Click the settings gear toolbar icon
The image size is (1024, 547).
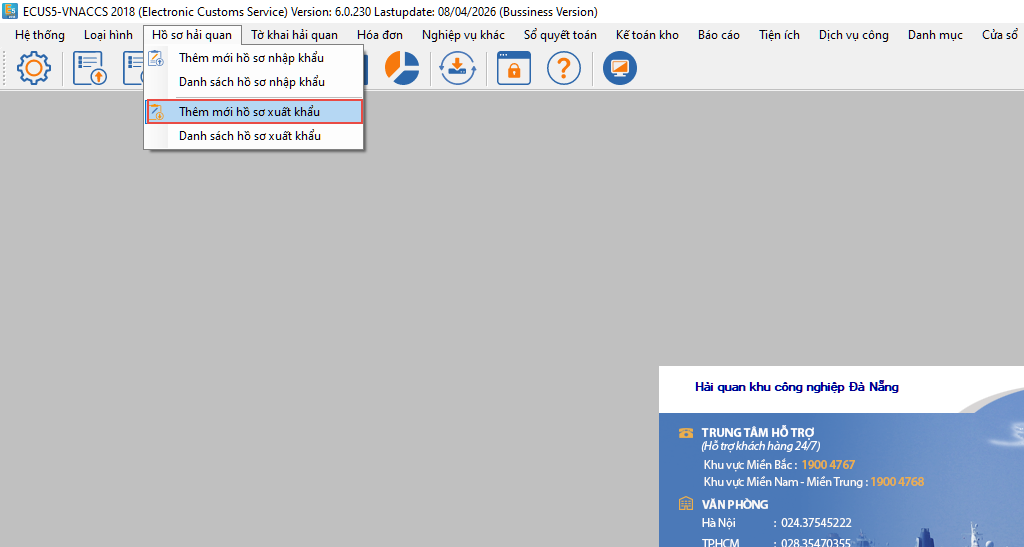point(34,68)
